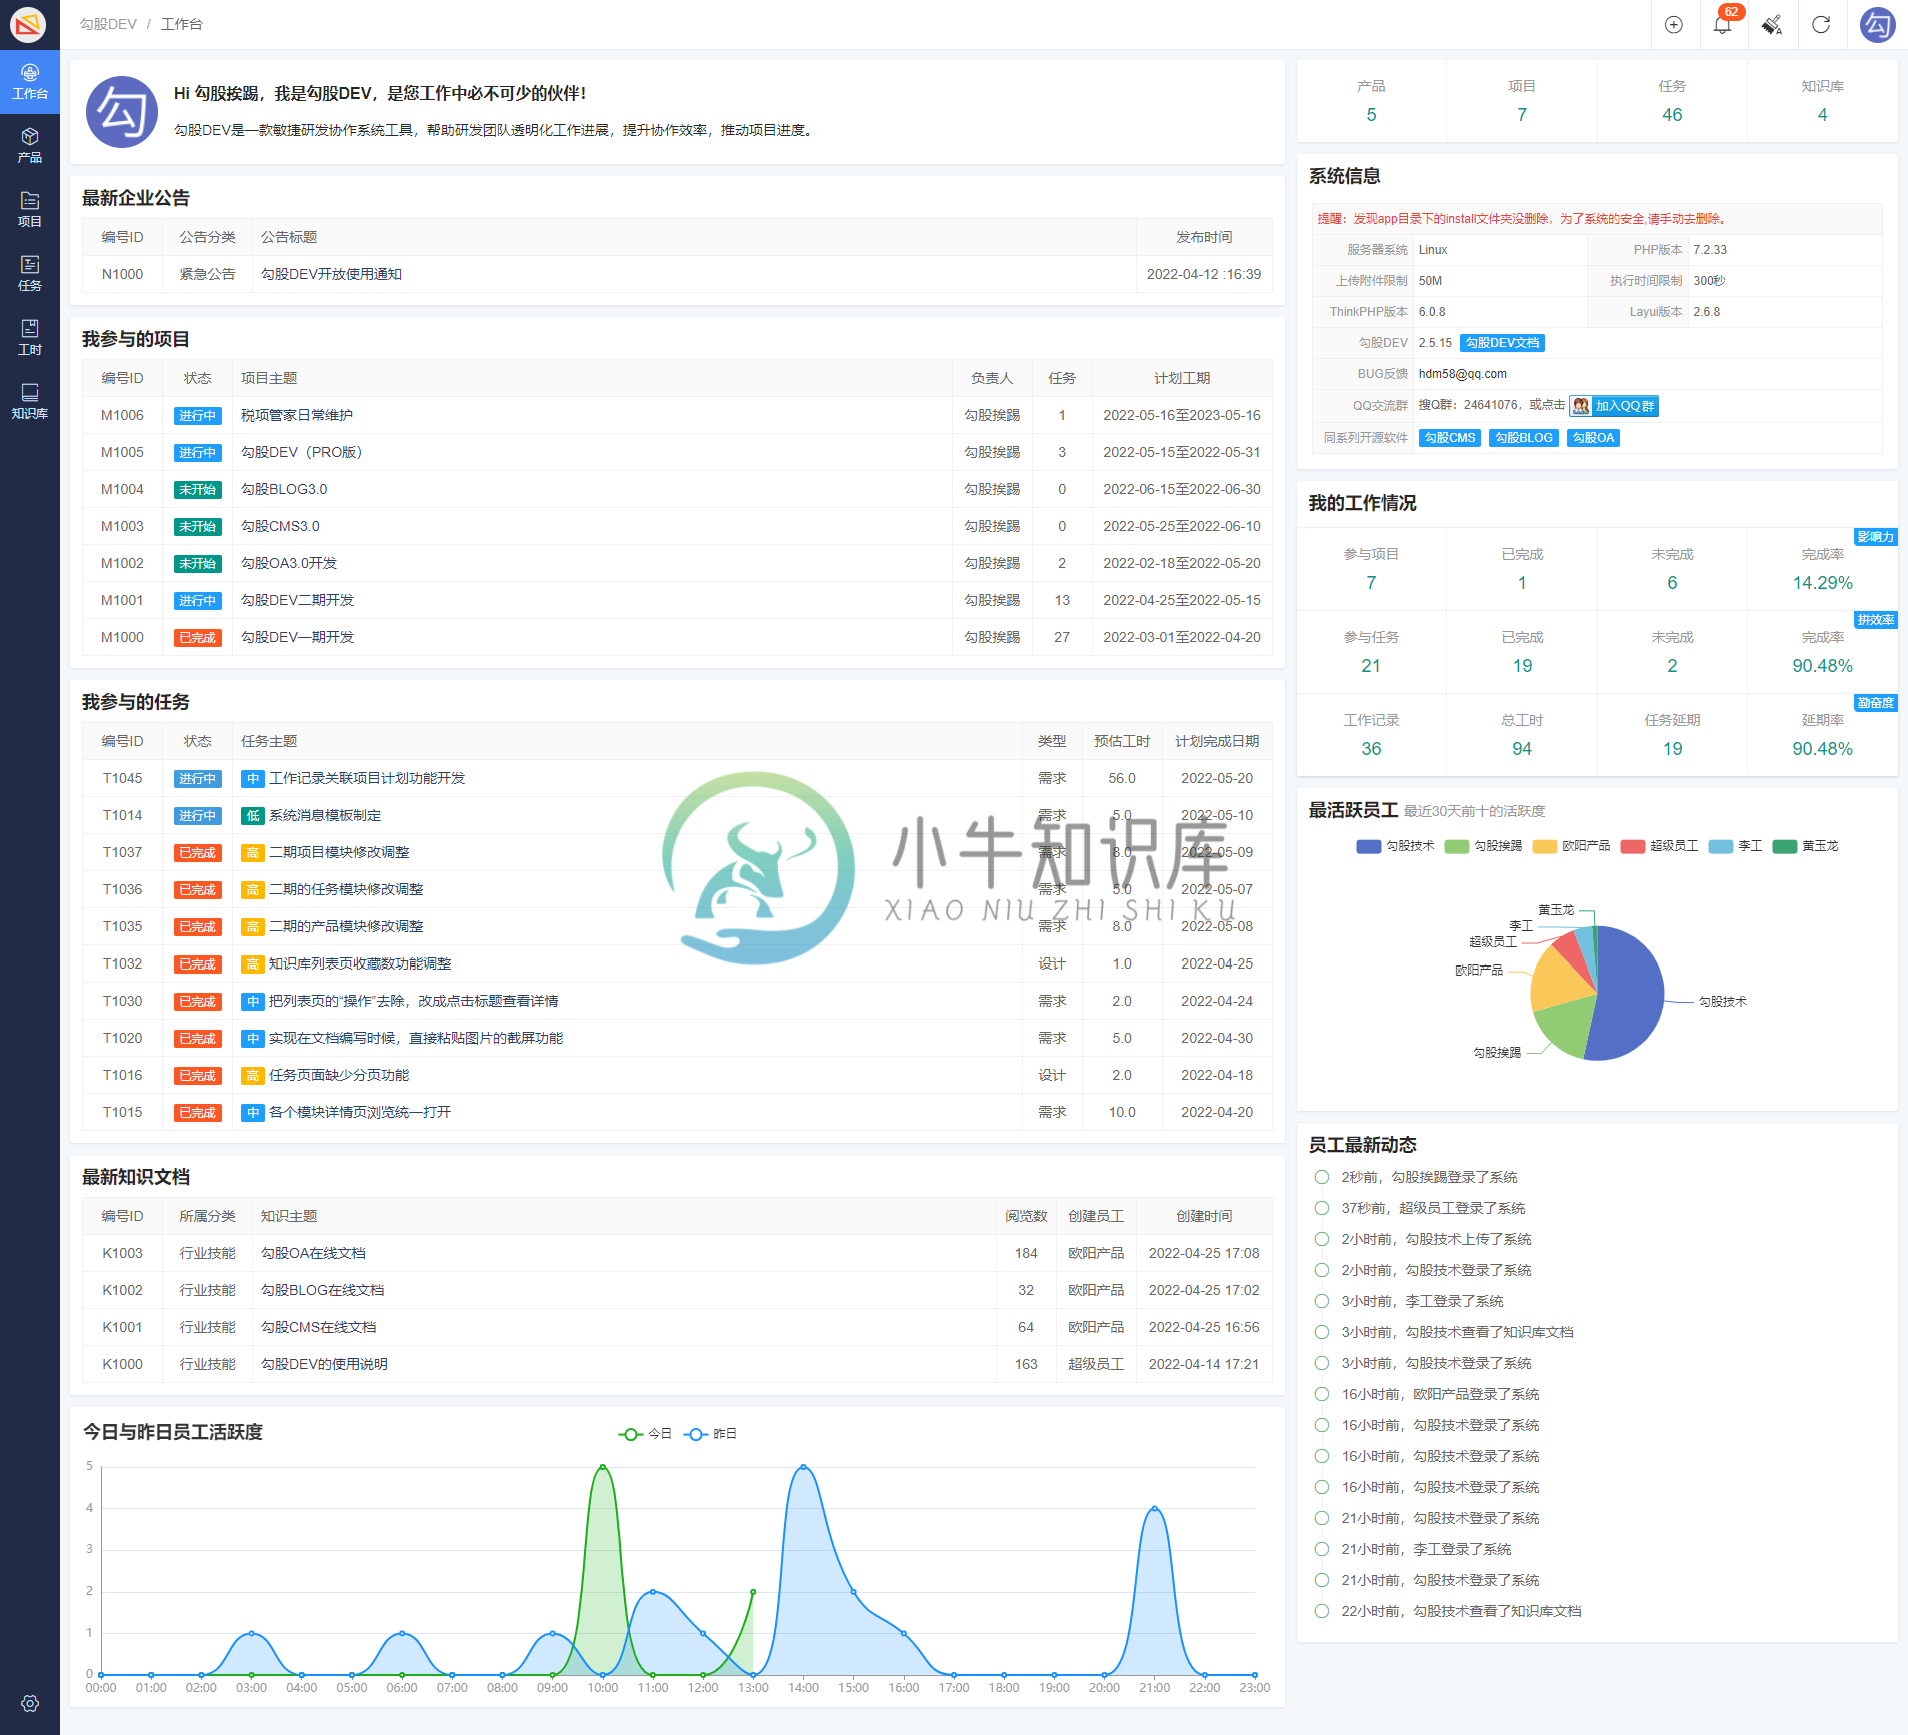Screen dimensions: 1908x1735
Task: Click 工作台 in the breadcrumb
Action: [x=181, y=24]
